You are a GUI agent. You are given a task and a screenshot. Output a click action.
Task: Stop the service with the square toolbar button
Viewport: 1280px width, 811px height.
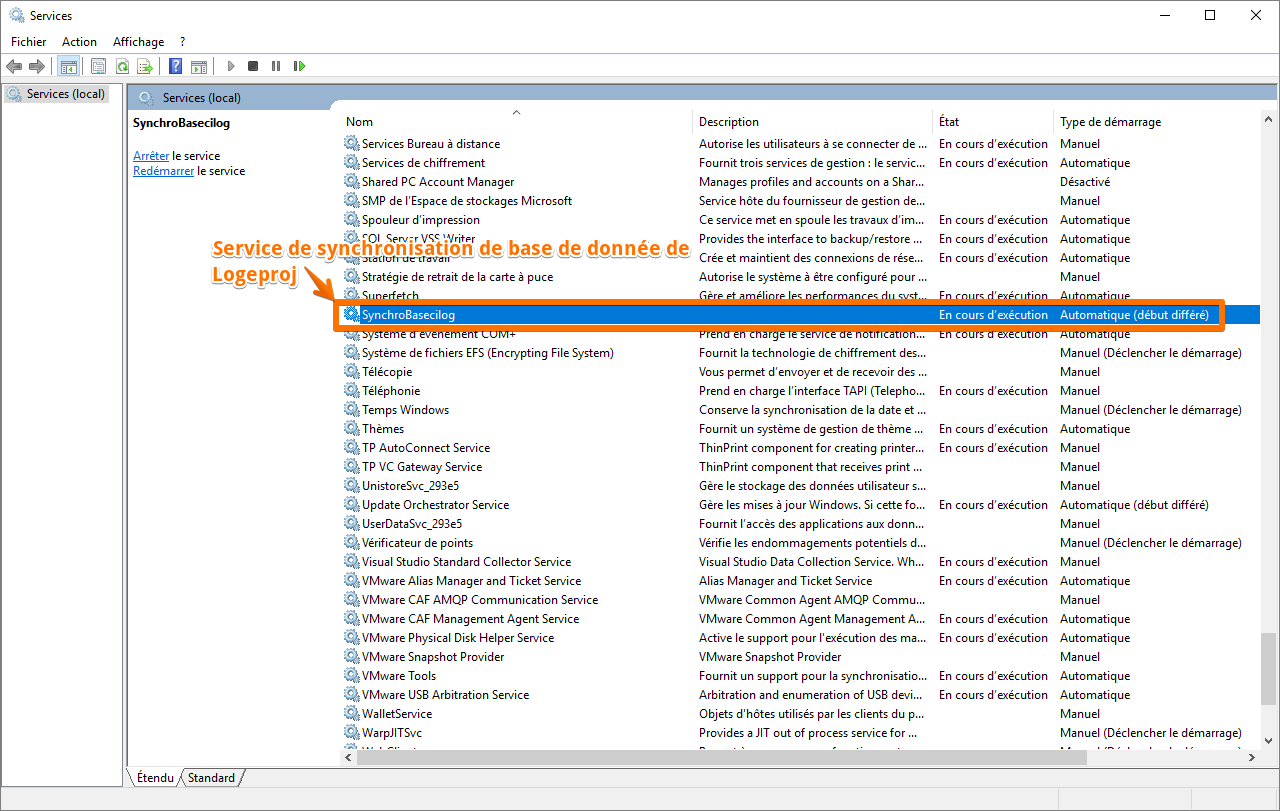[x=253, y=66]
